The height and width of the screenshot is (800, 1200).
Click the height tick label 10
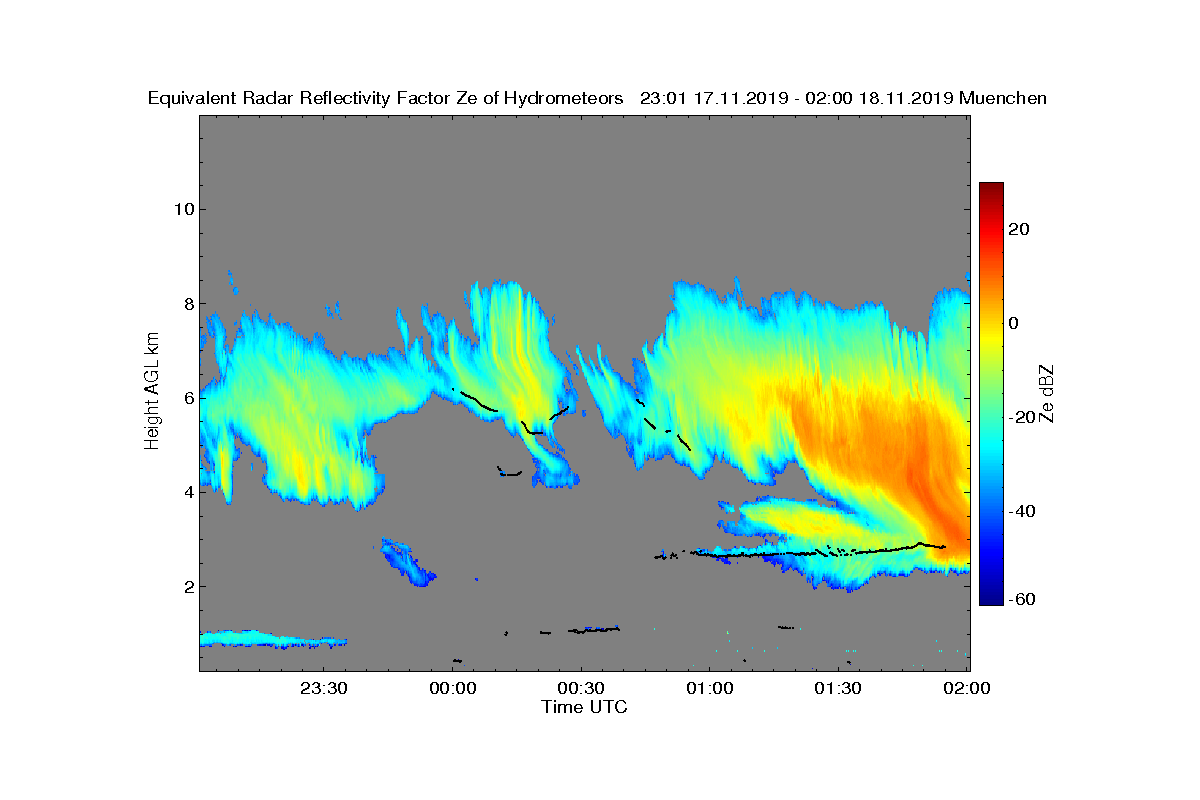pos(182,209)
